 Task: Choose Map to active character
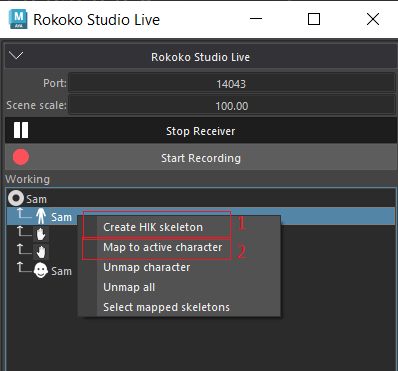[x=179, y=247]
